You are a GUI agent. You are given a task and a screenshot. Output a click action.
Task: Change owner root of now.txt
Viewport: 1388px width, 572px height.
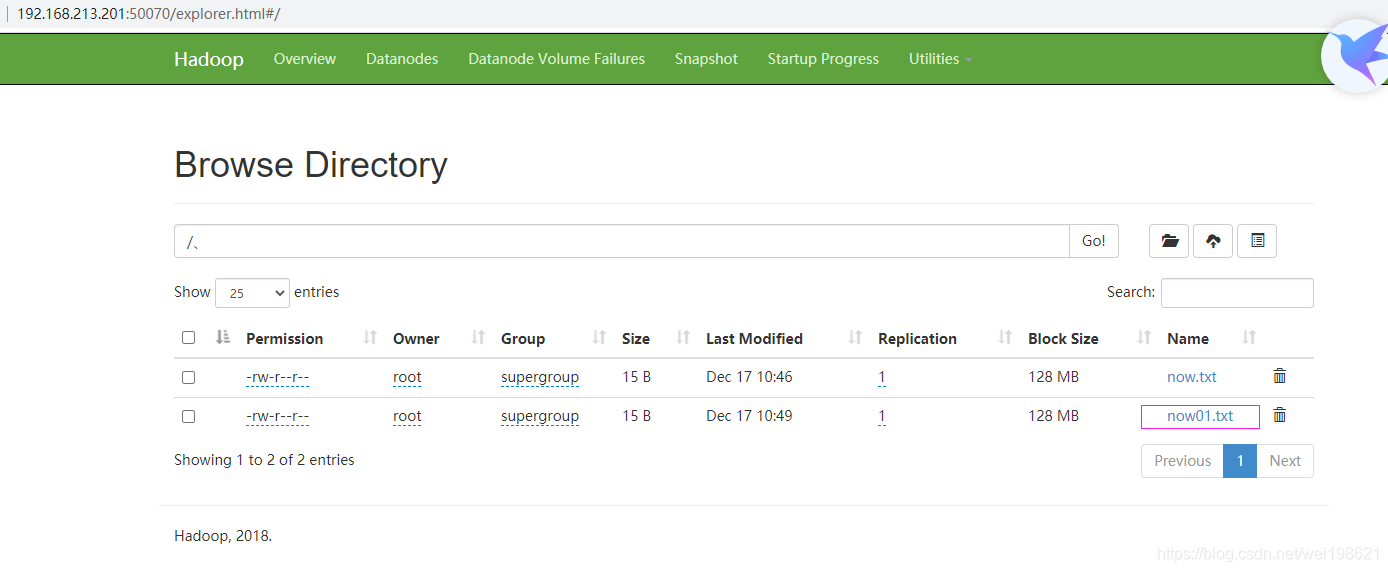pos(407,377)
